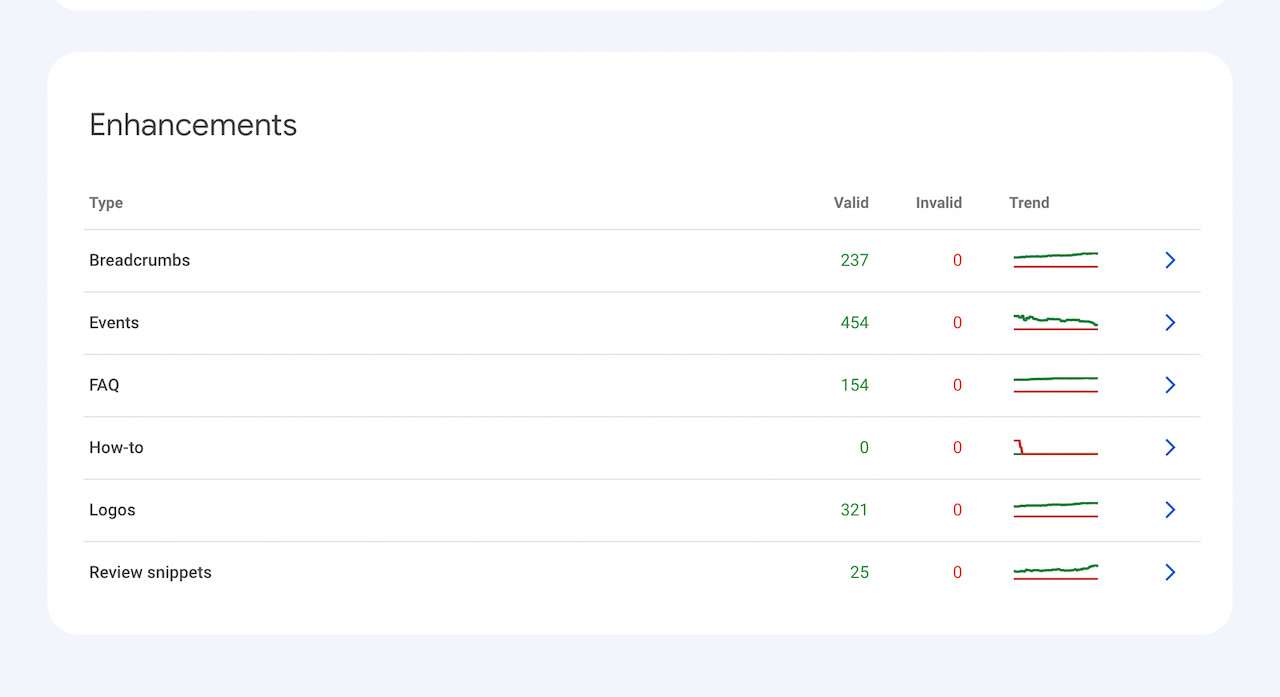This screenshot has width=1280, height=697.
Task: Click Events valid count 454
Action: click(x=854, y=323)
